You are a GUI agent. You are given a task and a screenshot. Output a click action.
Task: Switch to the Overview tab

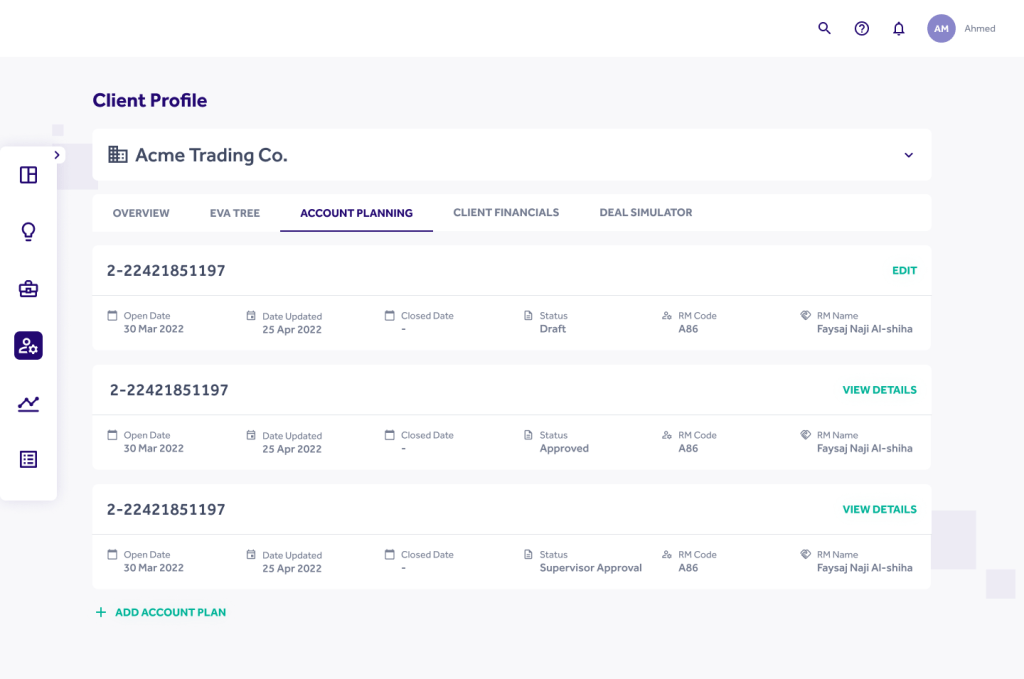[141, 213]
